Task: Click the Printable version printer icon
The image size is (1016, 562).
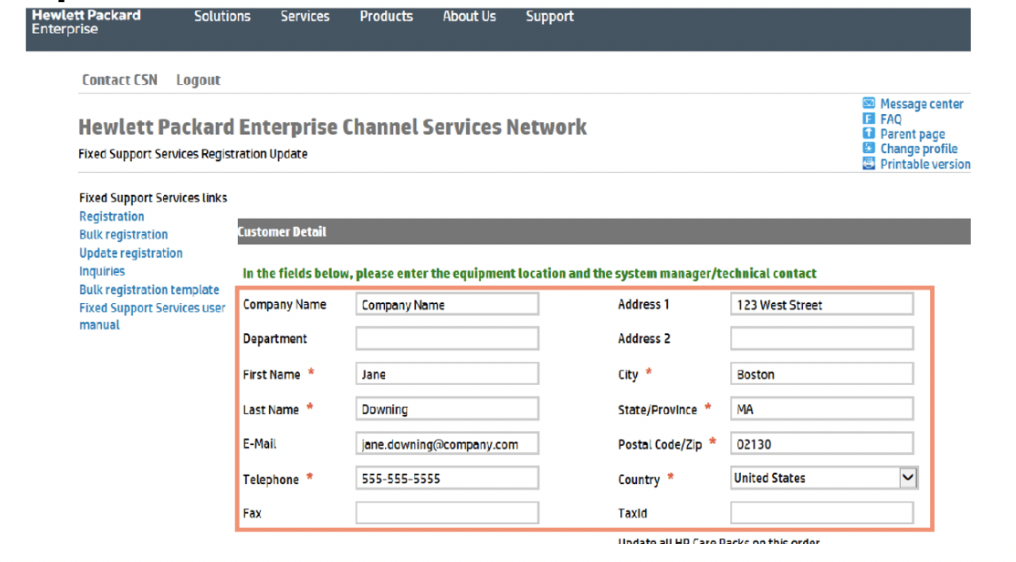Action: pyautogui.click(x=868, y=164)
